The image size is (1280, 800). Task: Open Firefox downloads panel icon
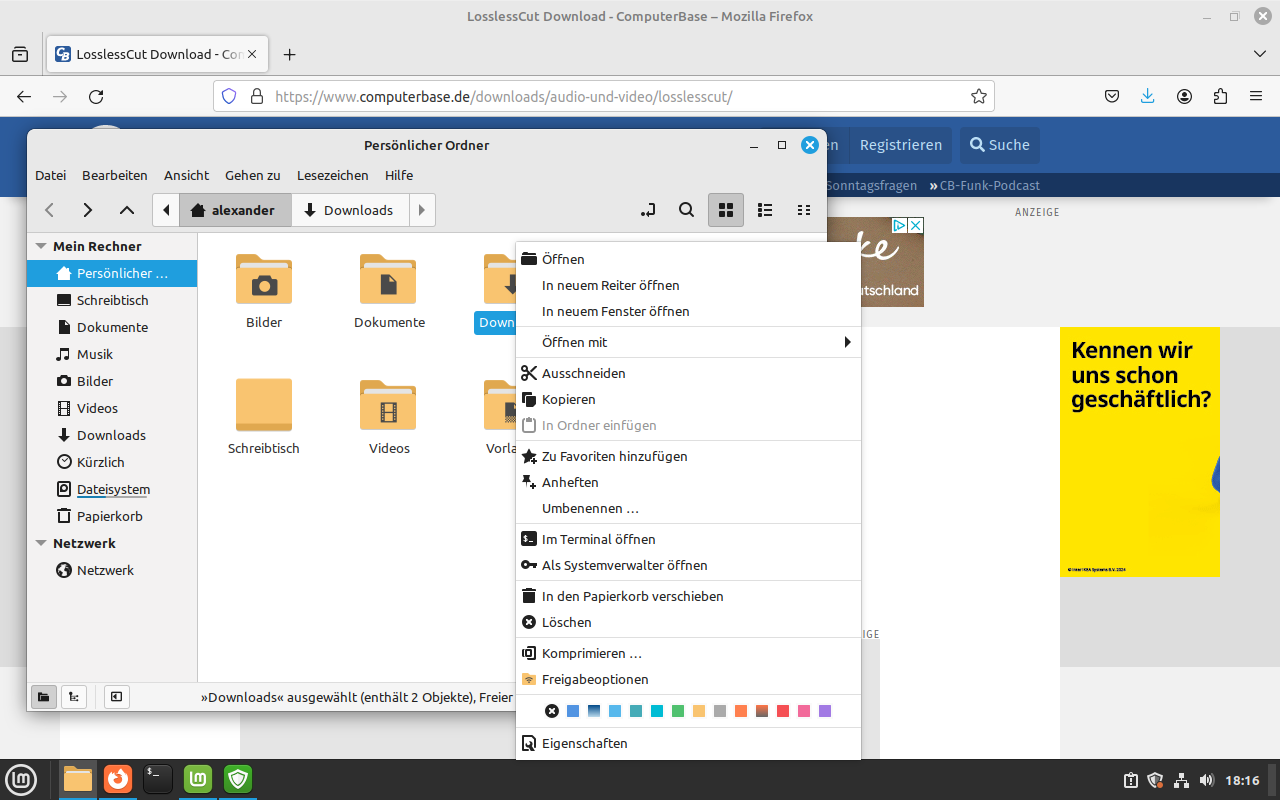click(x=1148, y=97)
